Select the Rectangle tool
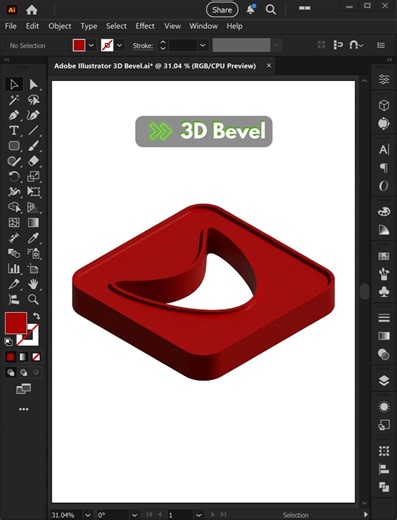 (14, 146)
